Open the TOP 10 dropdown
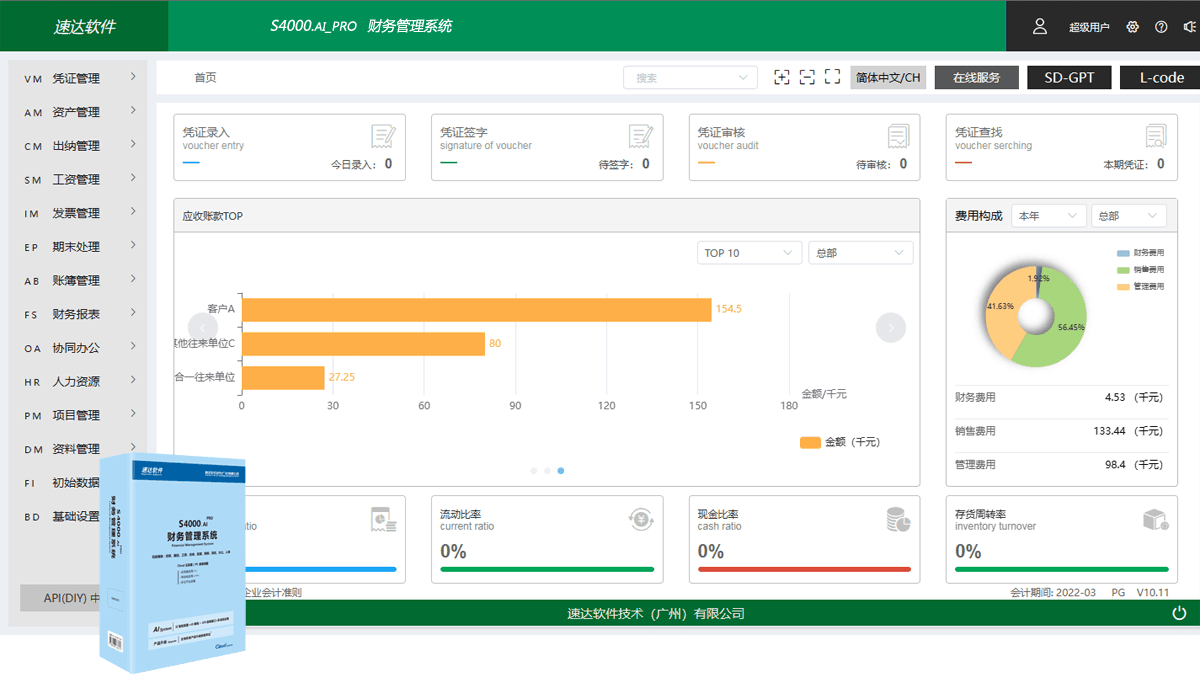The image size is (1200, 700). coord(749,252)
